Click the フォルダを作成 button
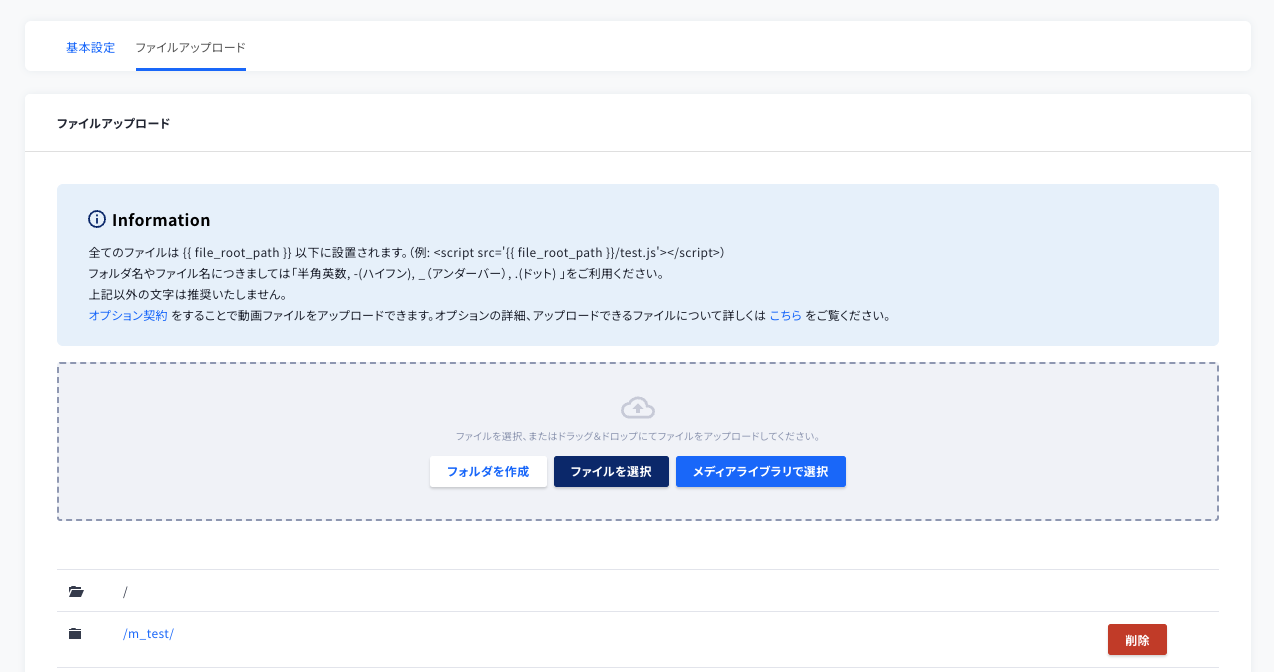 488,471
